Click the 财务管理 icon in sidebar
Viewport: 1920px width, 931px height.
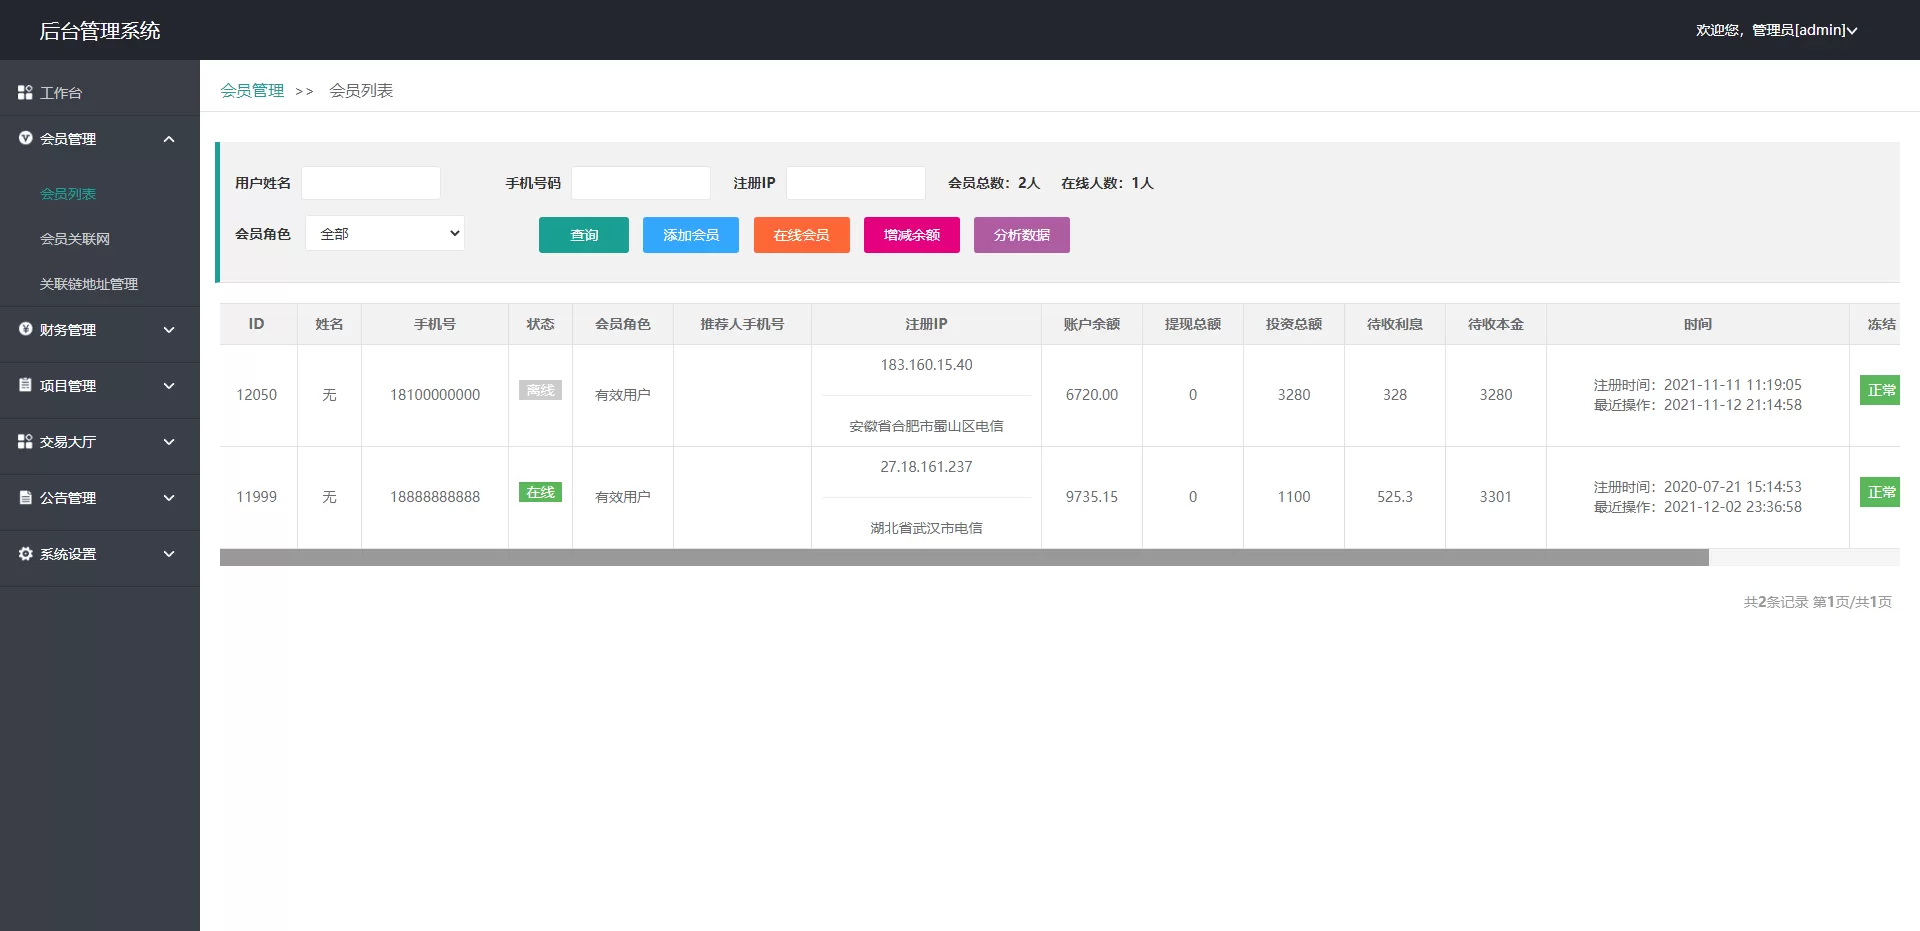pyautogui.click(x=25, y=329)
